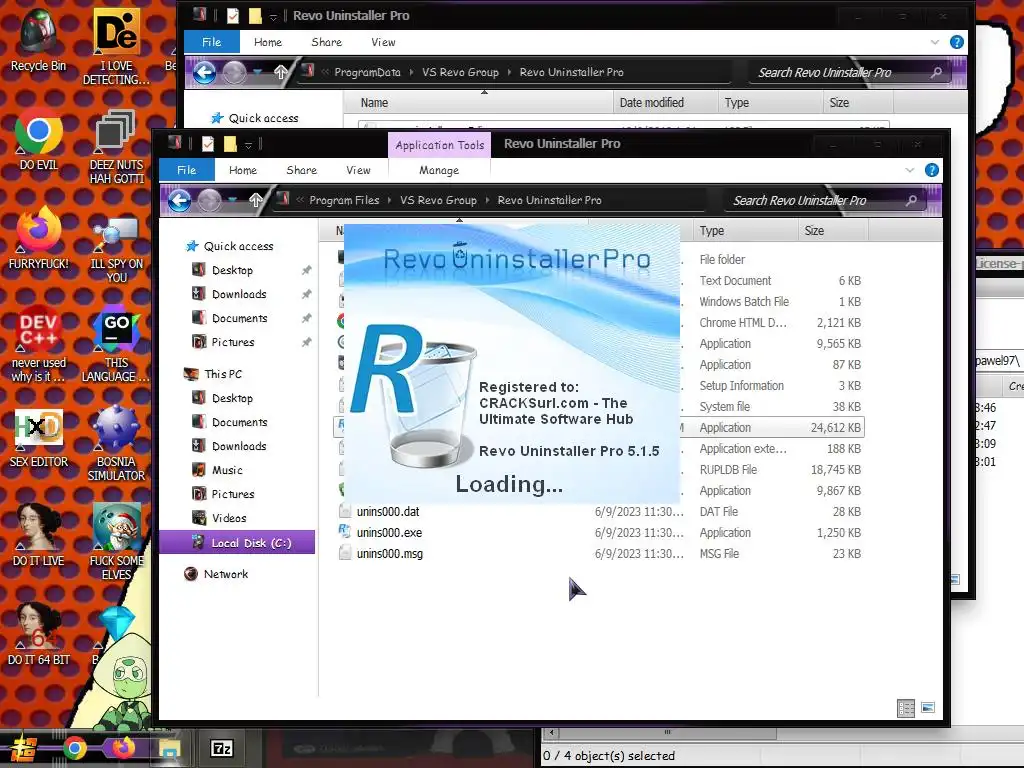1024x768 pixels.
Task: Click the Chrome icon on the taskbar
Action: pos(74,748)
